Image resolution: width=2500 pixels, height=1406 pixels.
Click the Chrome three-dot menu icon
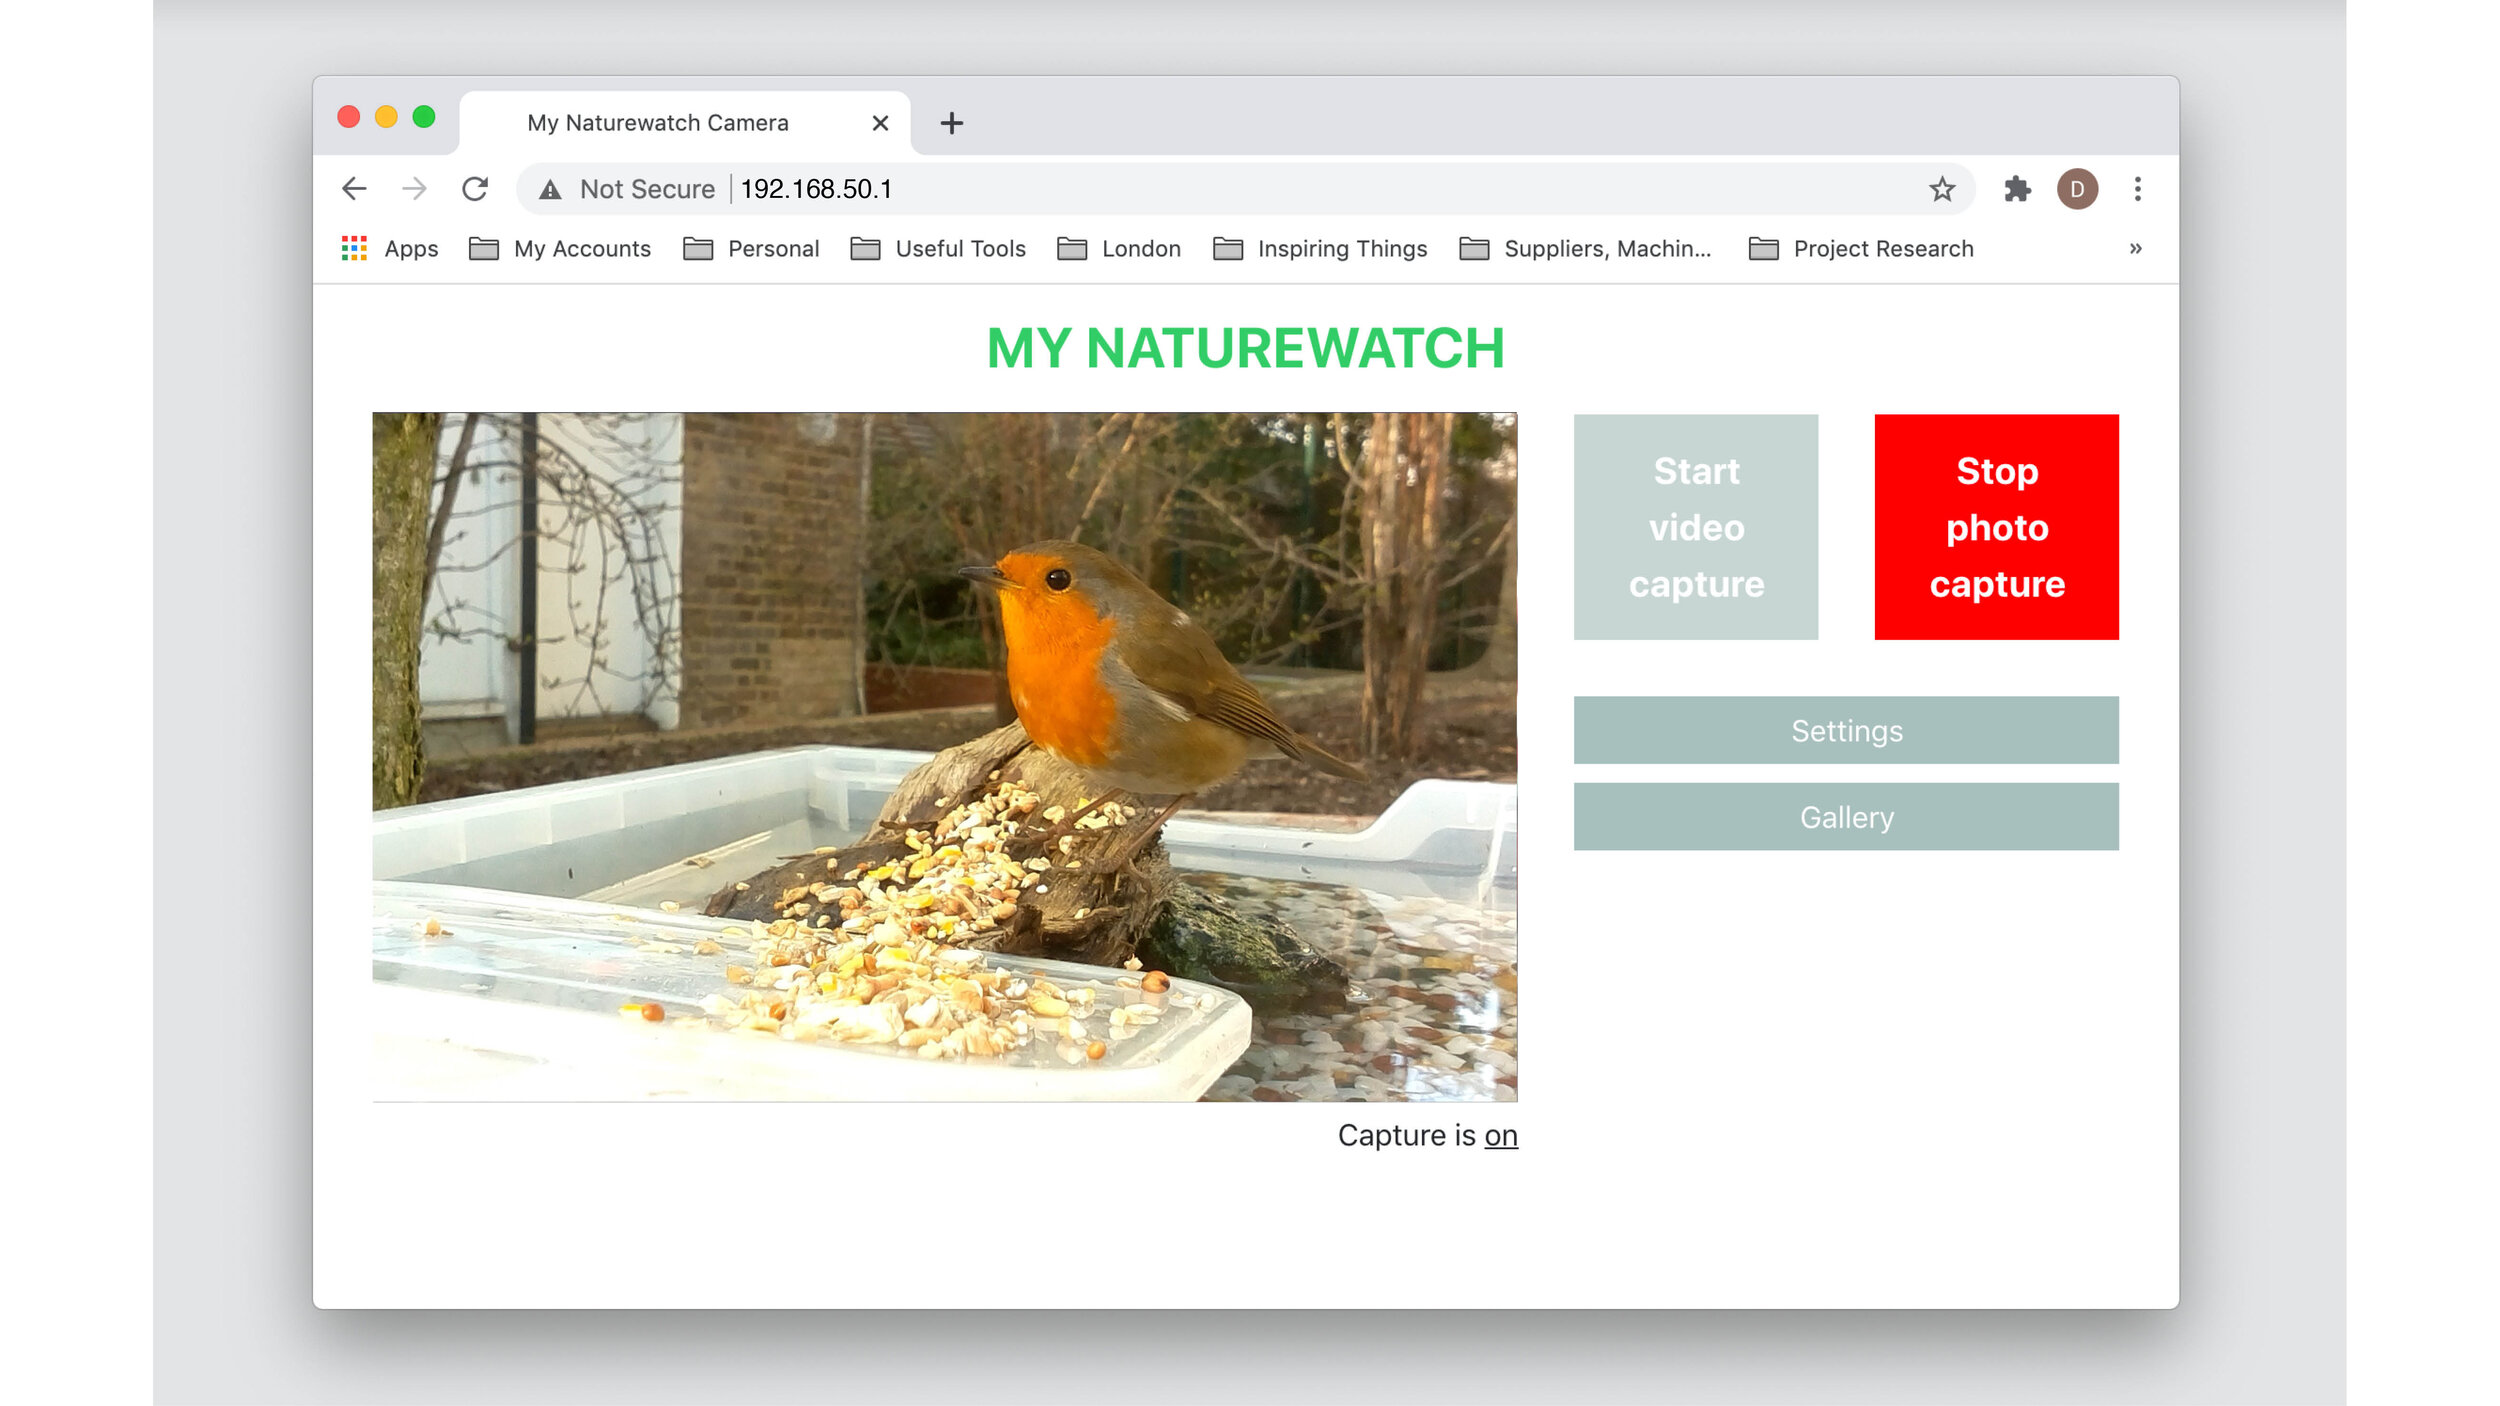tap(2138, 189)
